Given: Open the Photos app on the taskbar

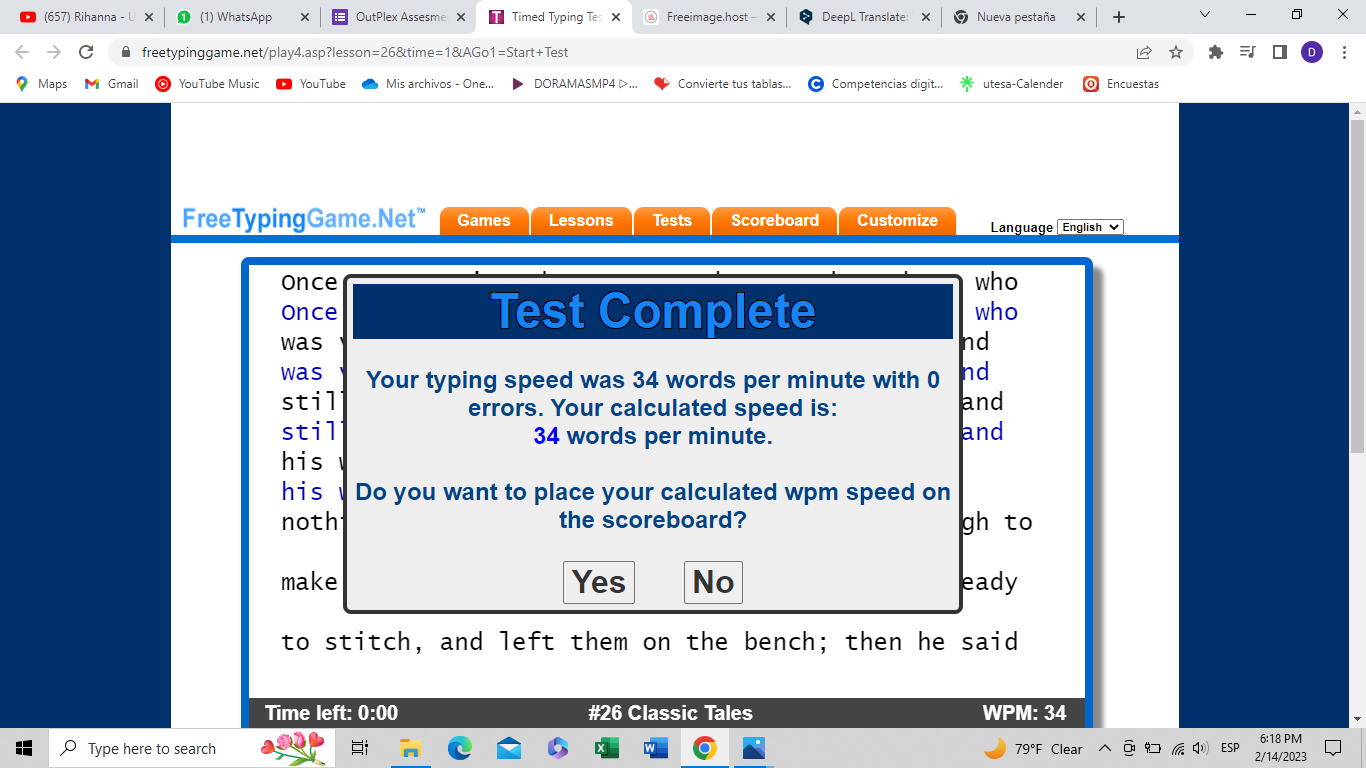Looking at the screenshot, I should (x=753, y=748).
